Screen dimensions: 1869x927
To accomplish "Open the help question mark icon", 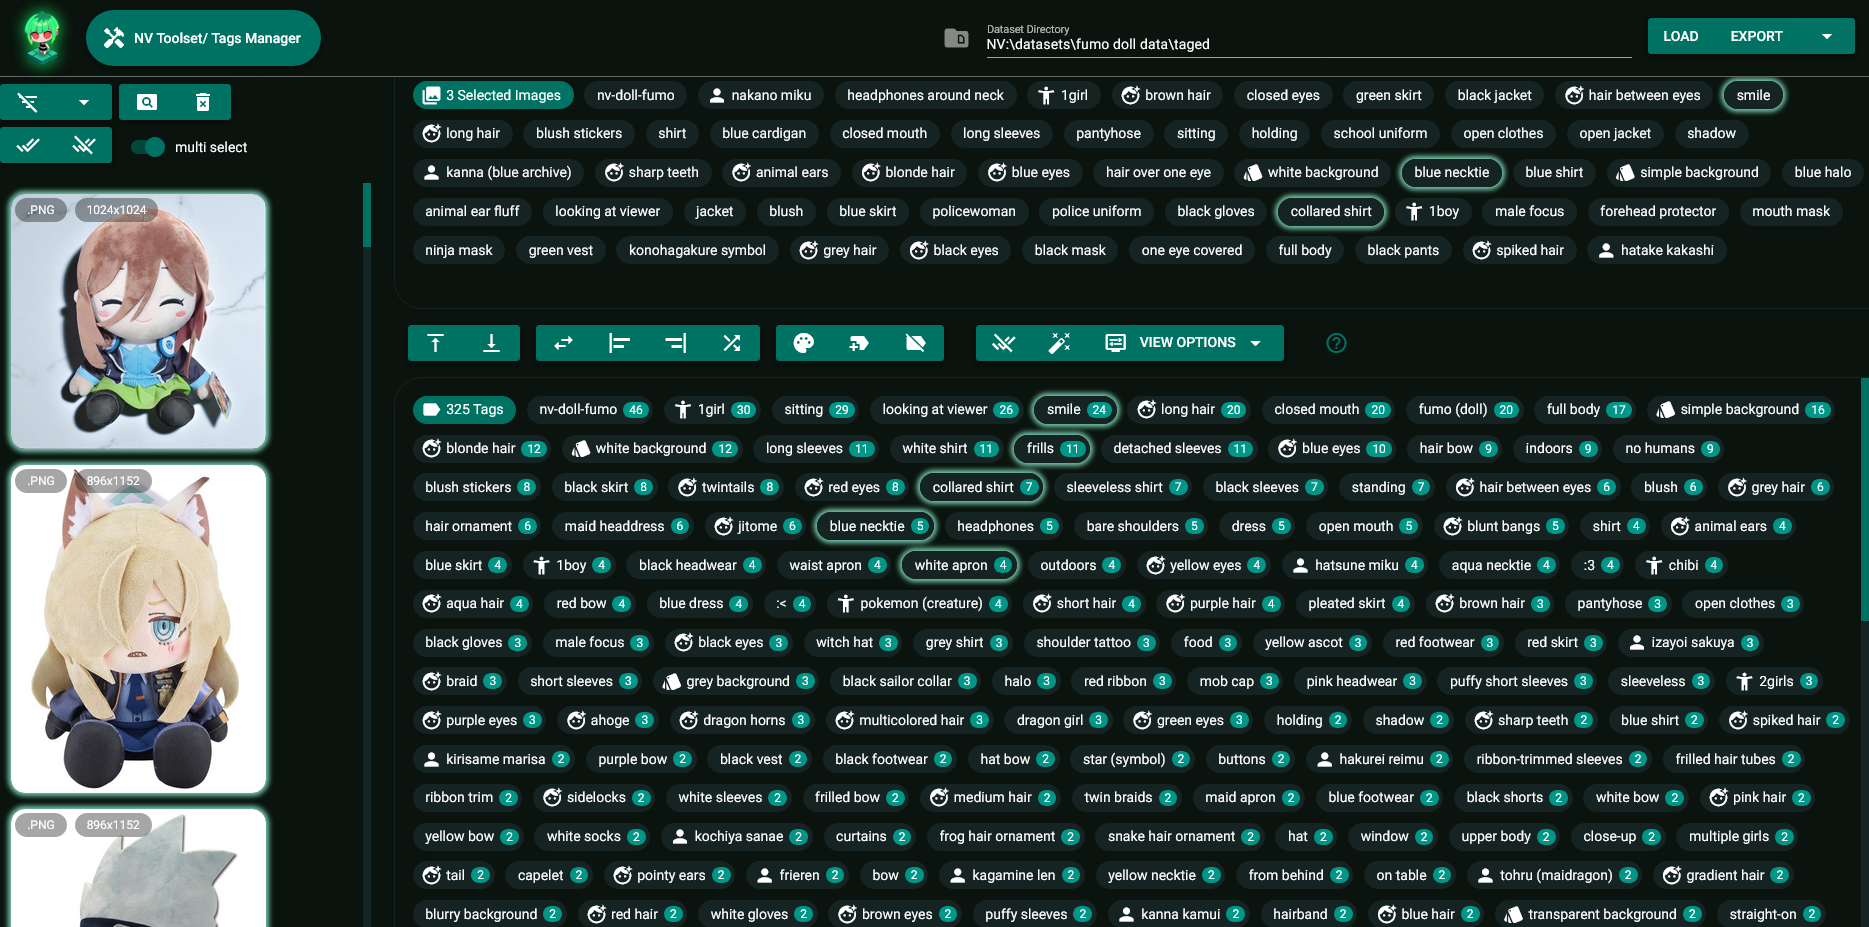I will pyautogui.click(x=1336, y=342).
